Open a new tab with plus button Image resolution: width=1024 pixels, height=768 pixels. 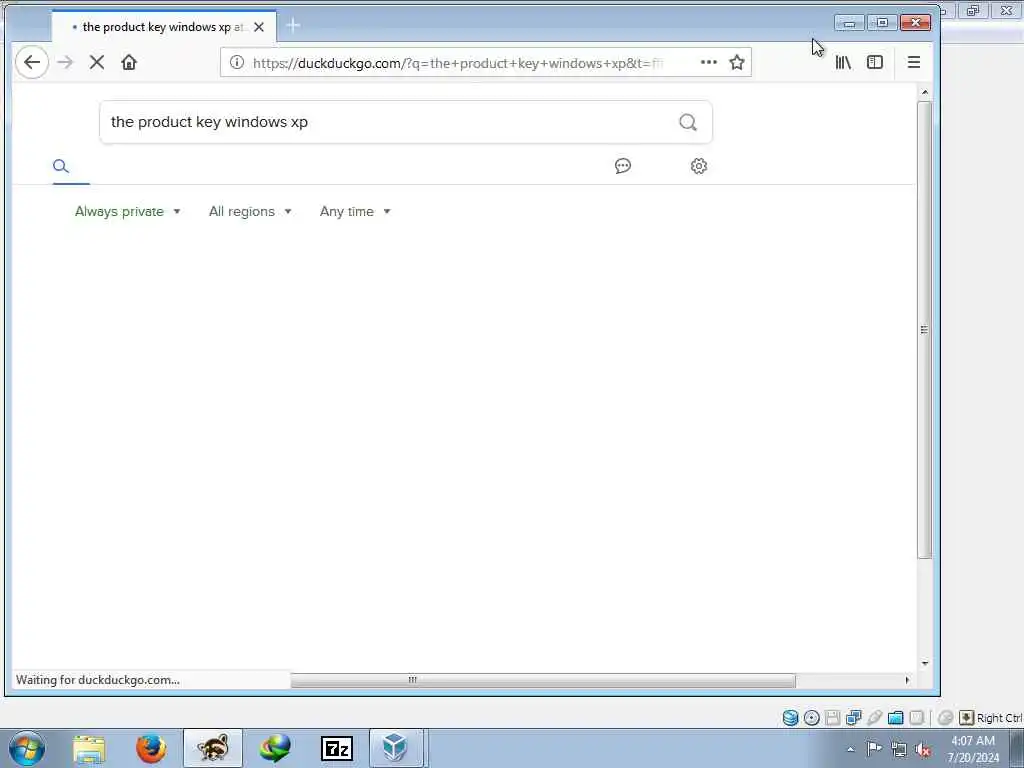tap(293, 26)
